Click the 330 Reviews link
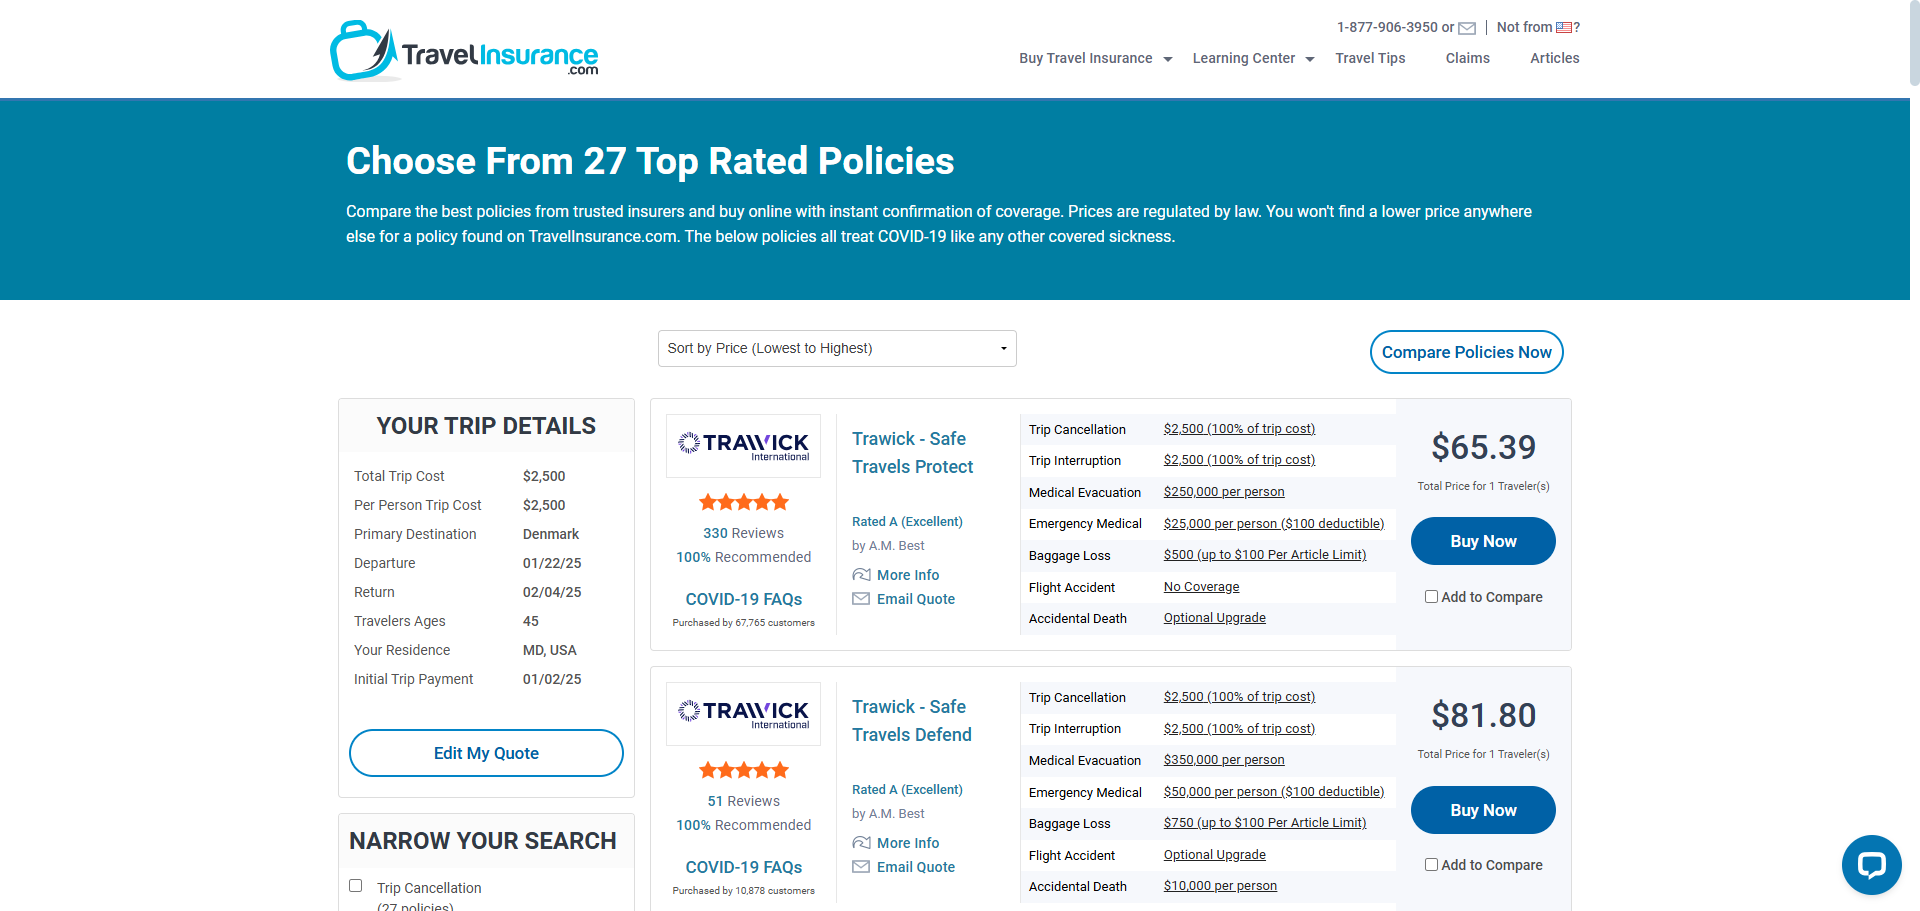Viewport: 1920px width, 911px height. (743, 533)
